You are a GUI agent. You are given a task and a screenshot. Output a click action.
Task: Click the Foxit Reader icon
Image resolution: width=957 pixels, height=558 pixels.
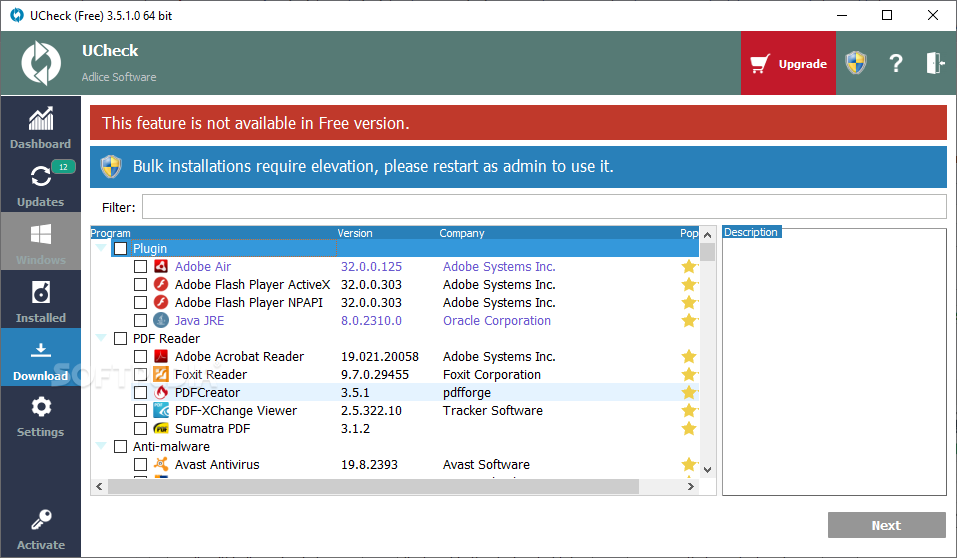[x=161, y=374]
